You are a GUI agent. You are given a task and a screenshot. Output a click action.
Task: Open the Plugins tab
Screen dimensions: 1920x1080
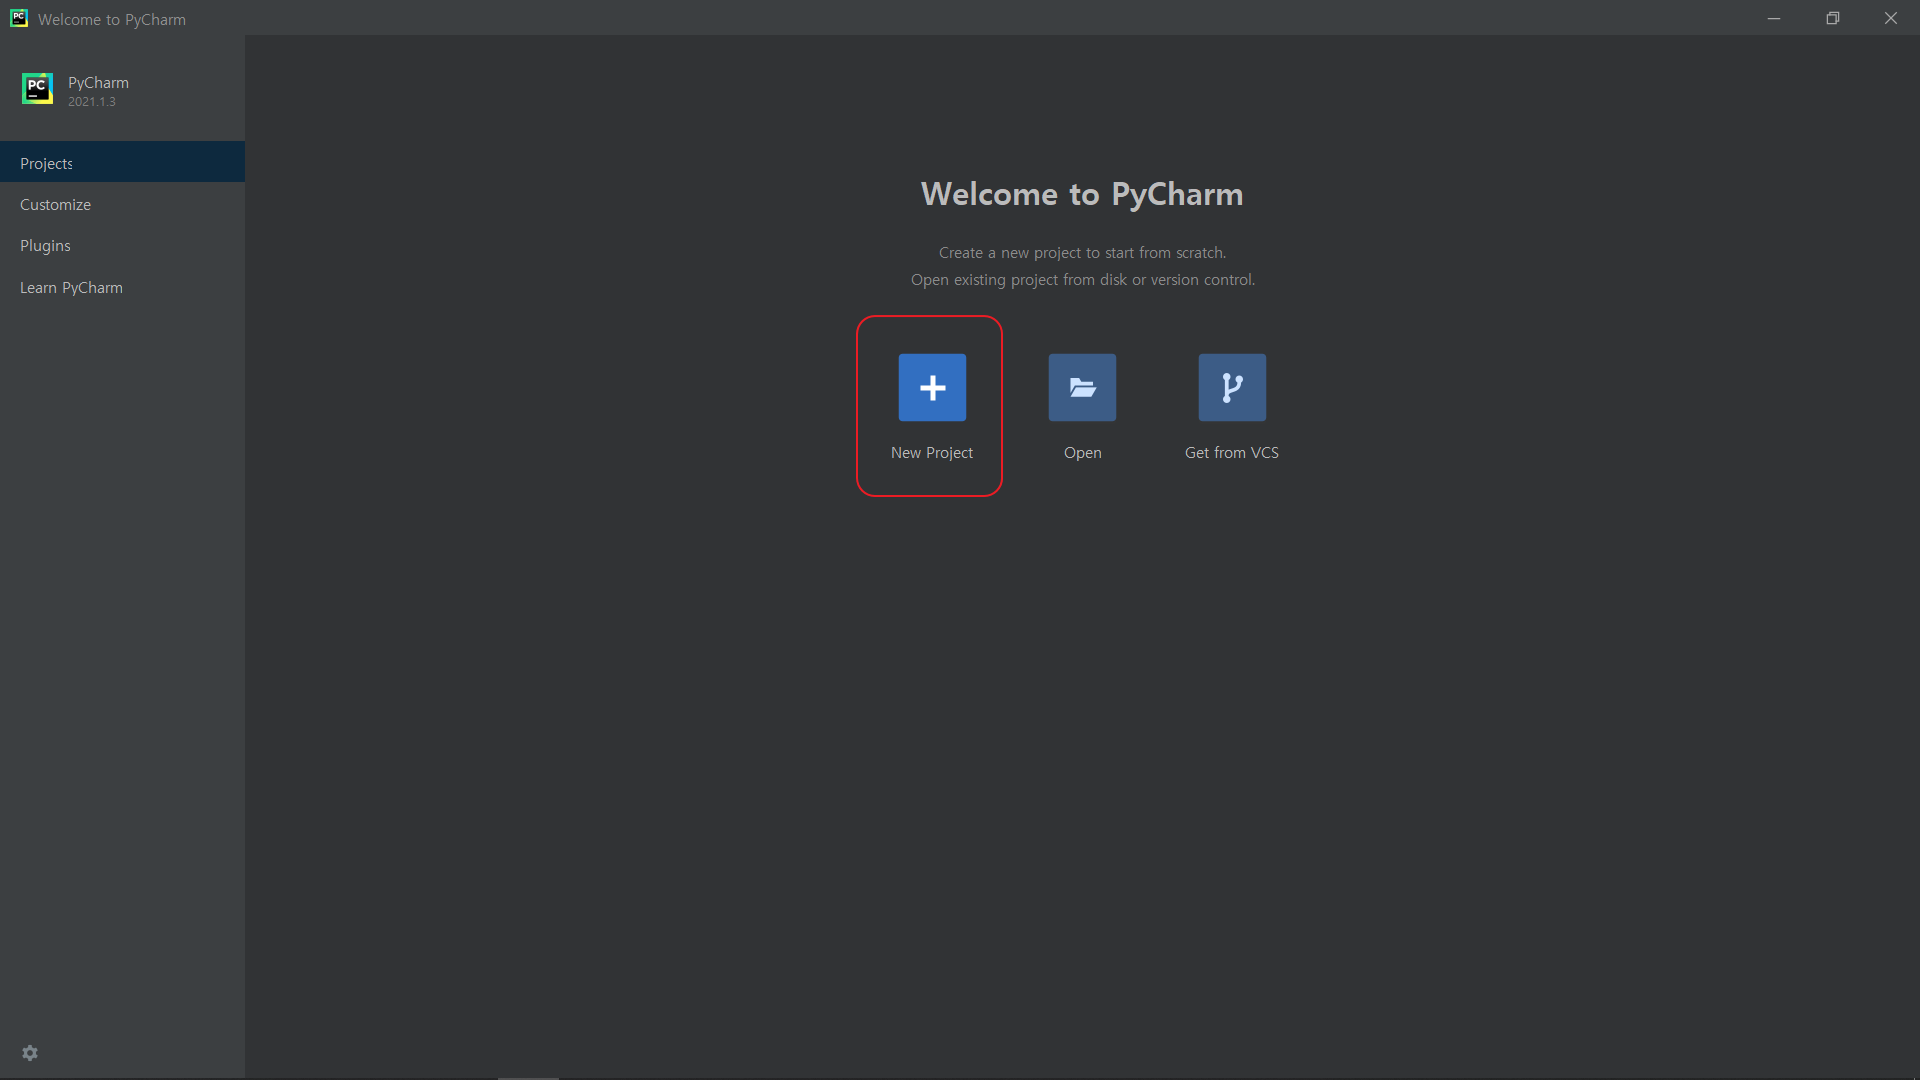45,245
